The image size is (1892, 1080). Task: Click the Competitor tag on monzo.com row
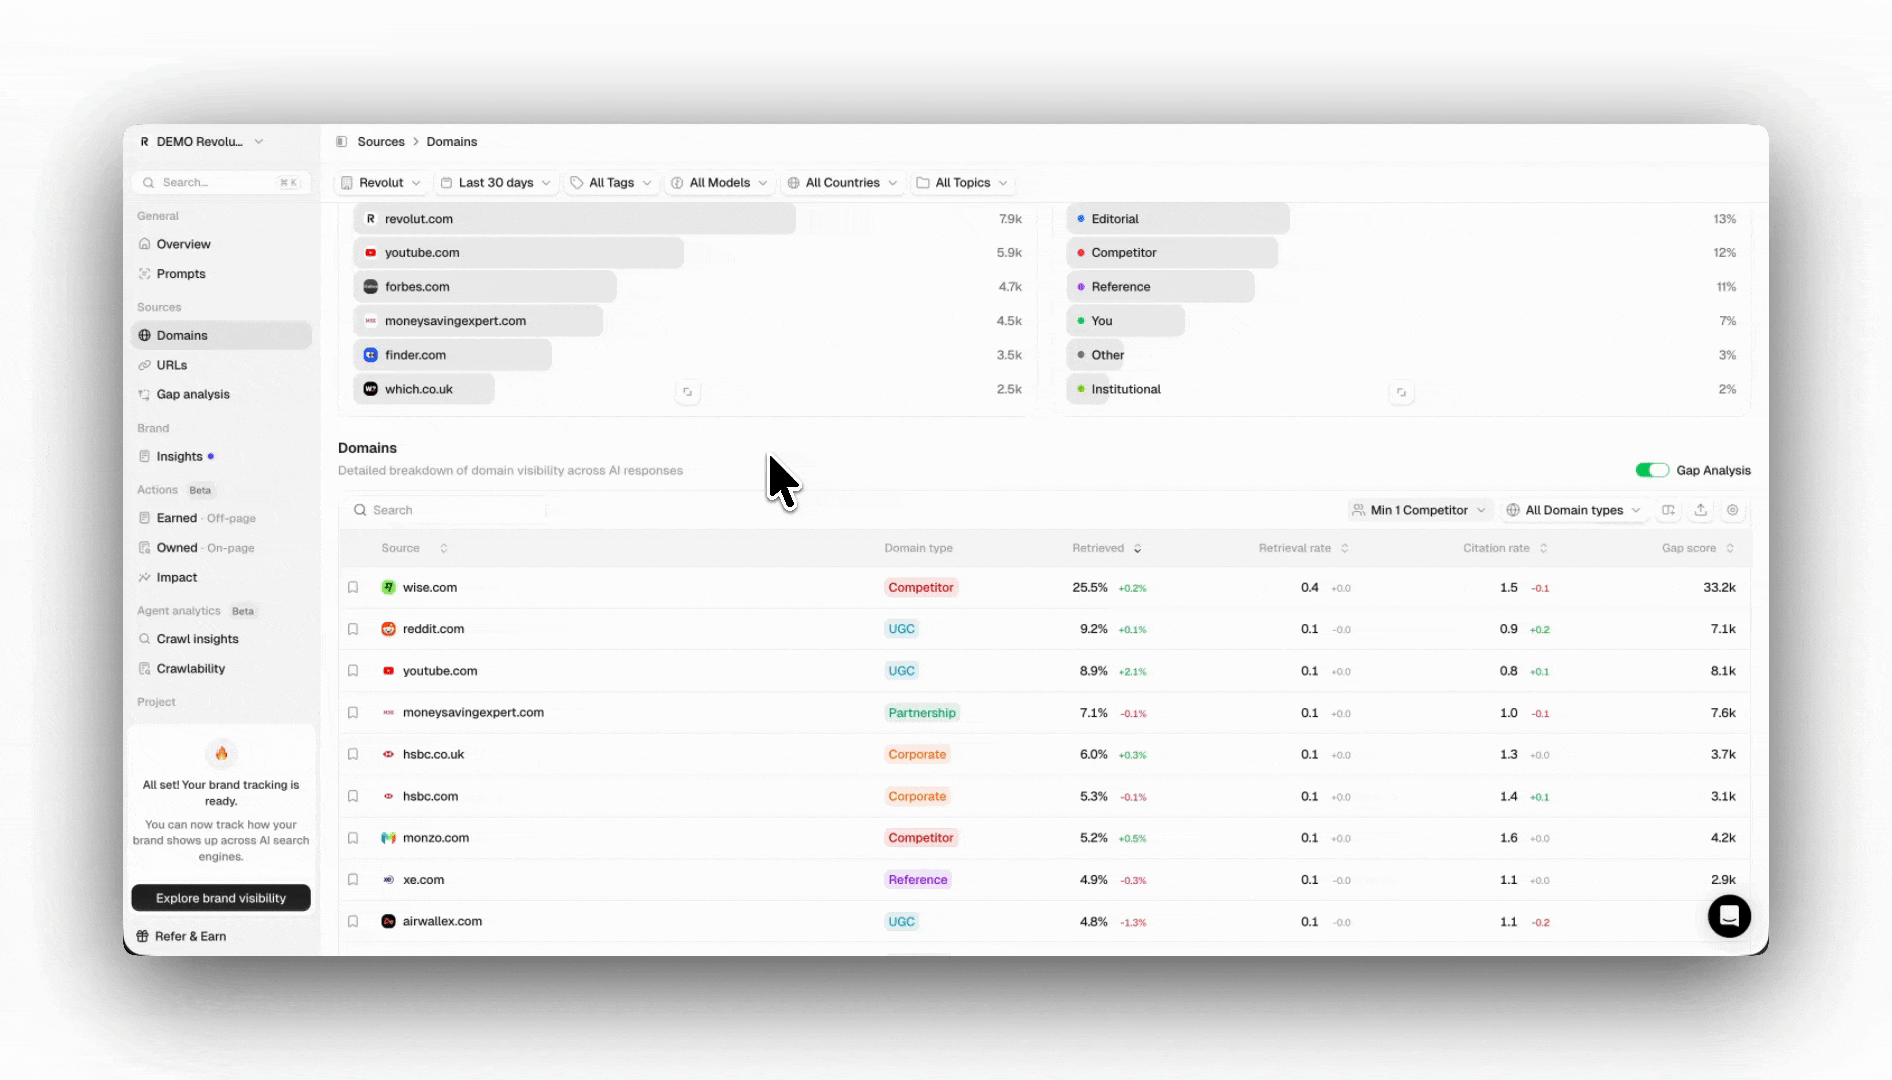tap(921, 838)
